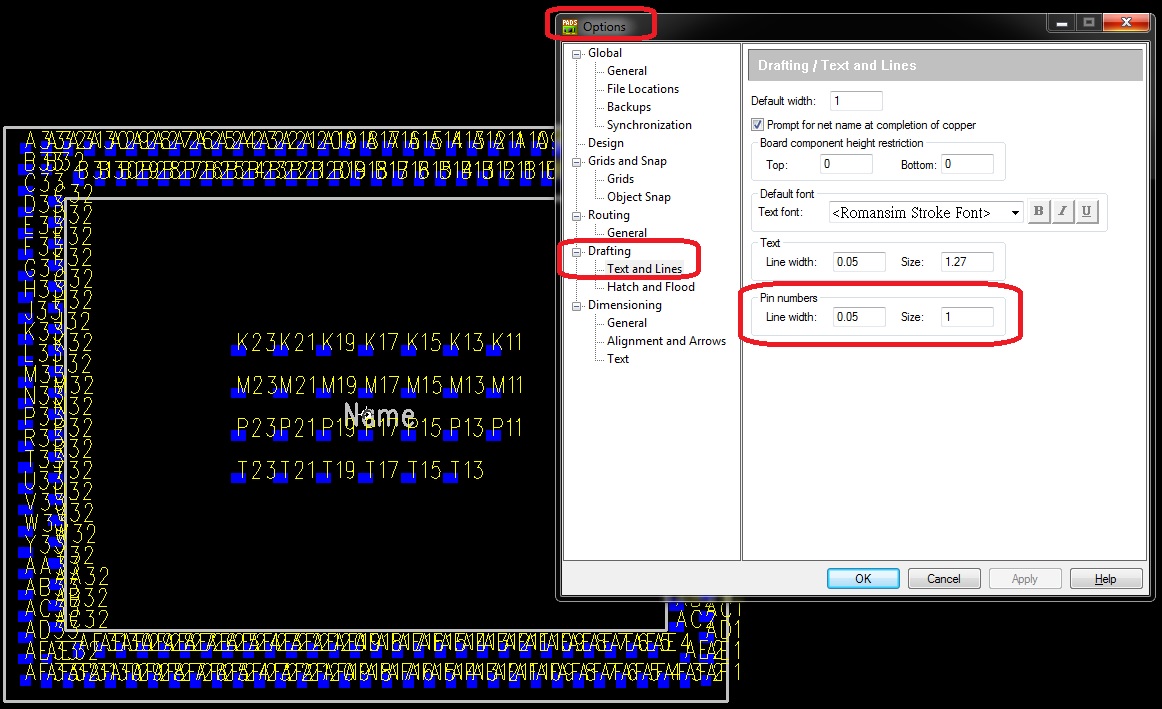Select Text and Lines tree item
The width and height of the screenshot is (1162, 709).
644,269
